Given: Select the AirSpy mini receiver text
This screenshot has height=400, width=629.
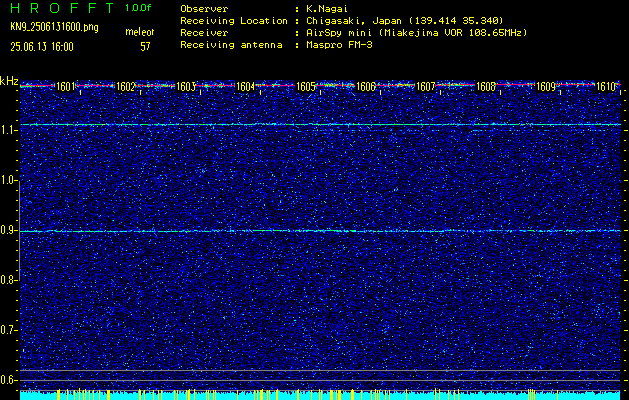Looking at the screenshot, I should click(x=417, y=32).
